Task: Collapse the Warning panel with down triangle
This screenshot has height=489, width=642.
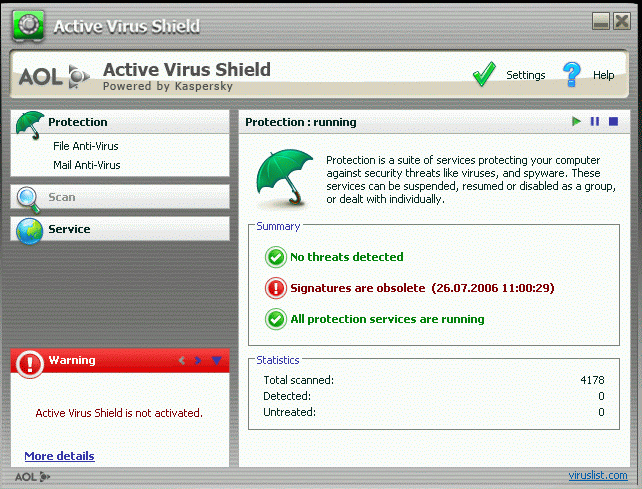Action: 217,360
